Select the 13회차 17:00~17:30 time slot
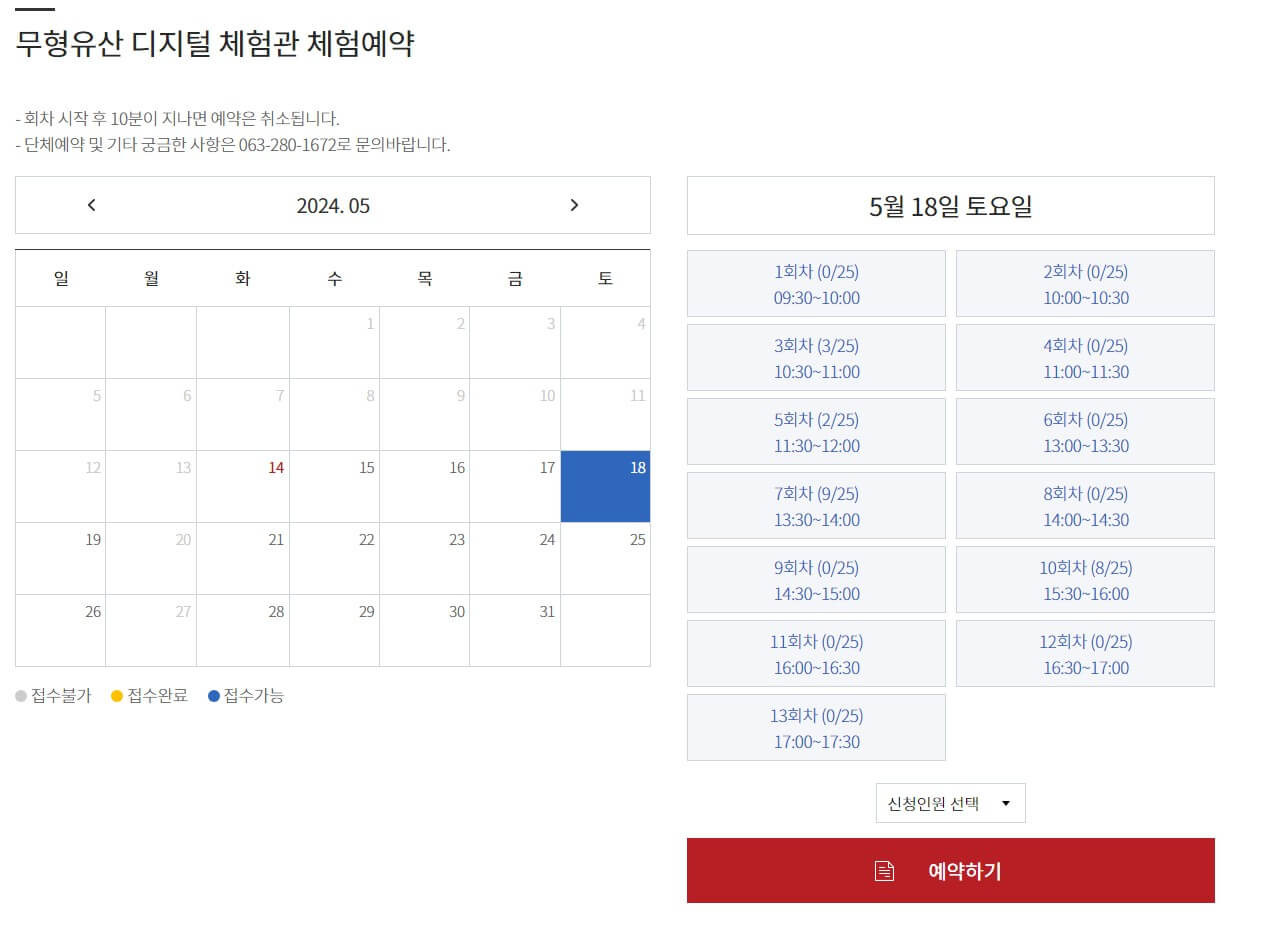The image size is (1272, 947). [x=816, y=727]
